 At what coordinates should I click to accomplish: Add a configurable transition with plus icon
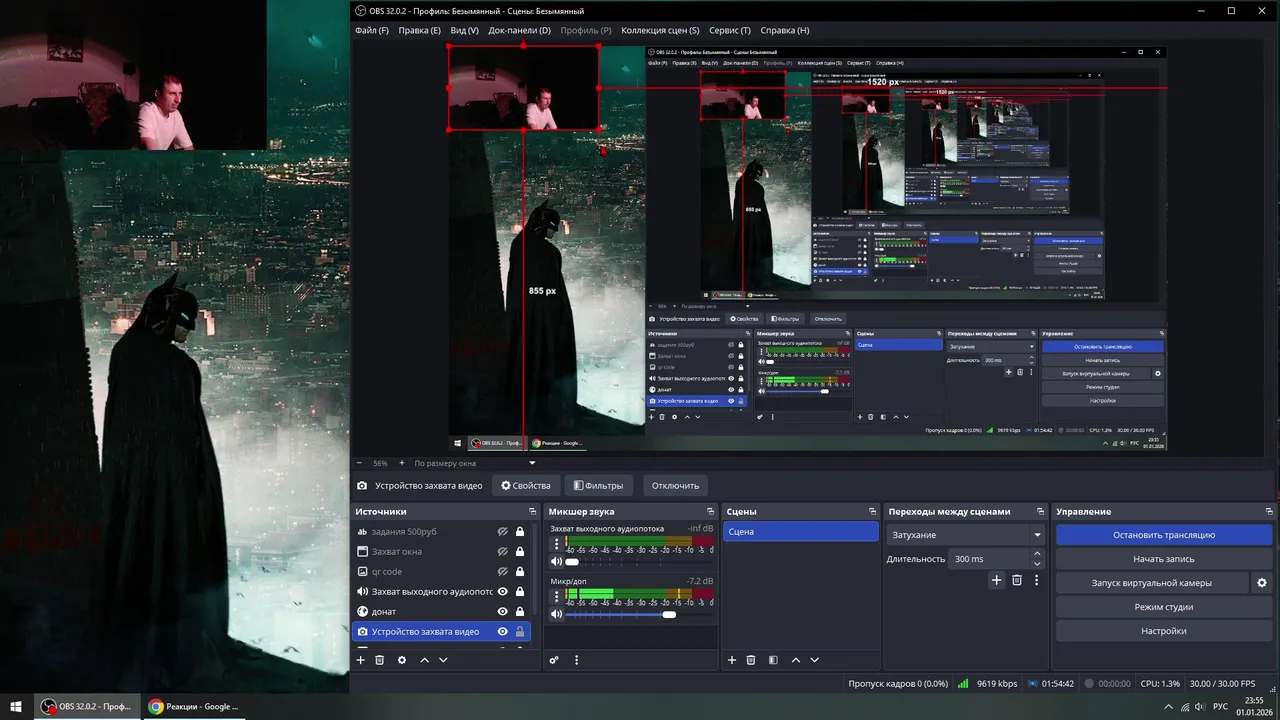coord(996,580)
